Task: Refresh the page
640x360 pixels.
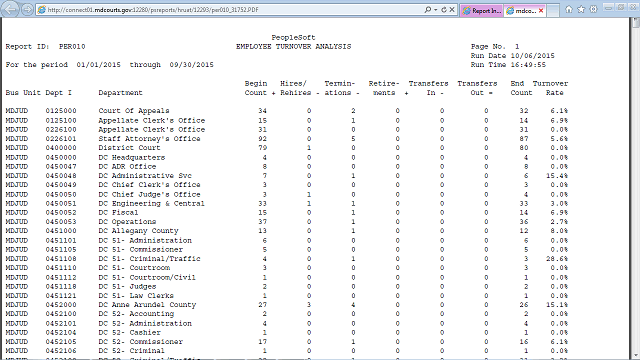Action: (444, 9)
